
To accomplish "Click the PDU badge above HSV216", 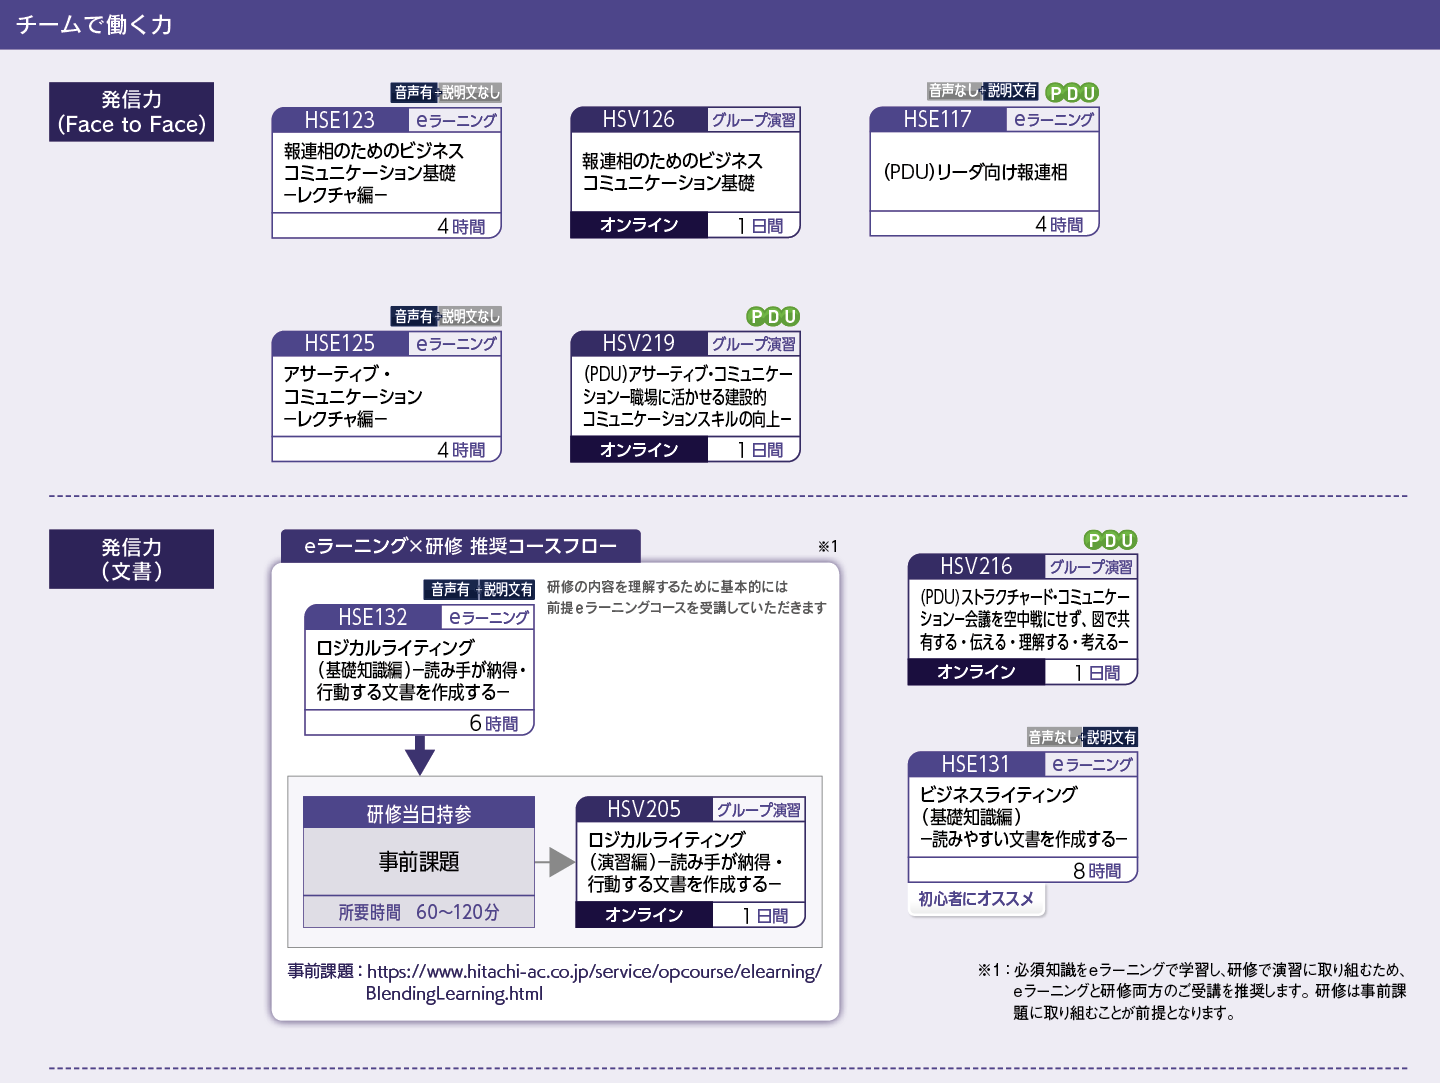I will pos(1110,540).
